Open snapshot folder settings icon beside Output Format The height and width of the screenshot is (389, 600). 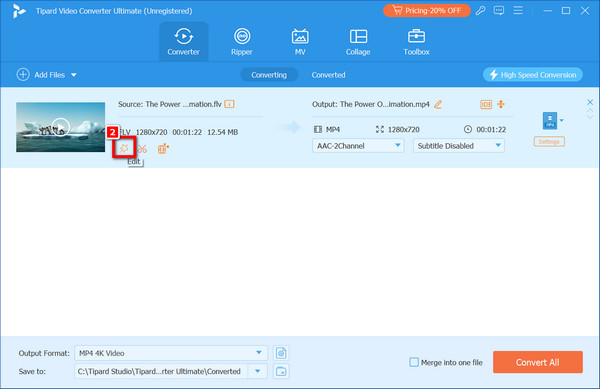tap(281, 353)
